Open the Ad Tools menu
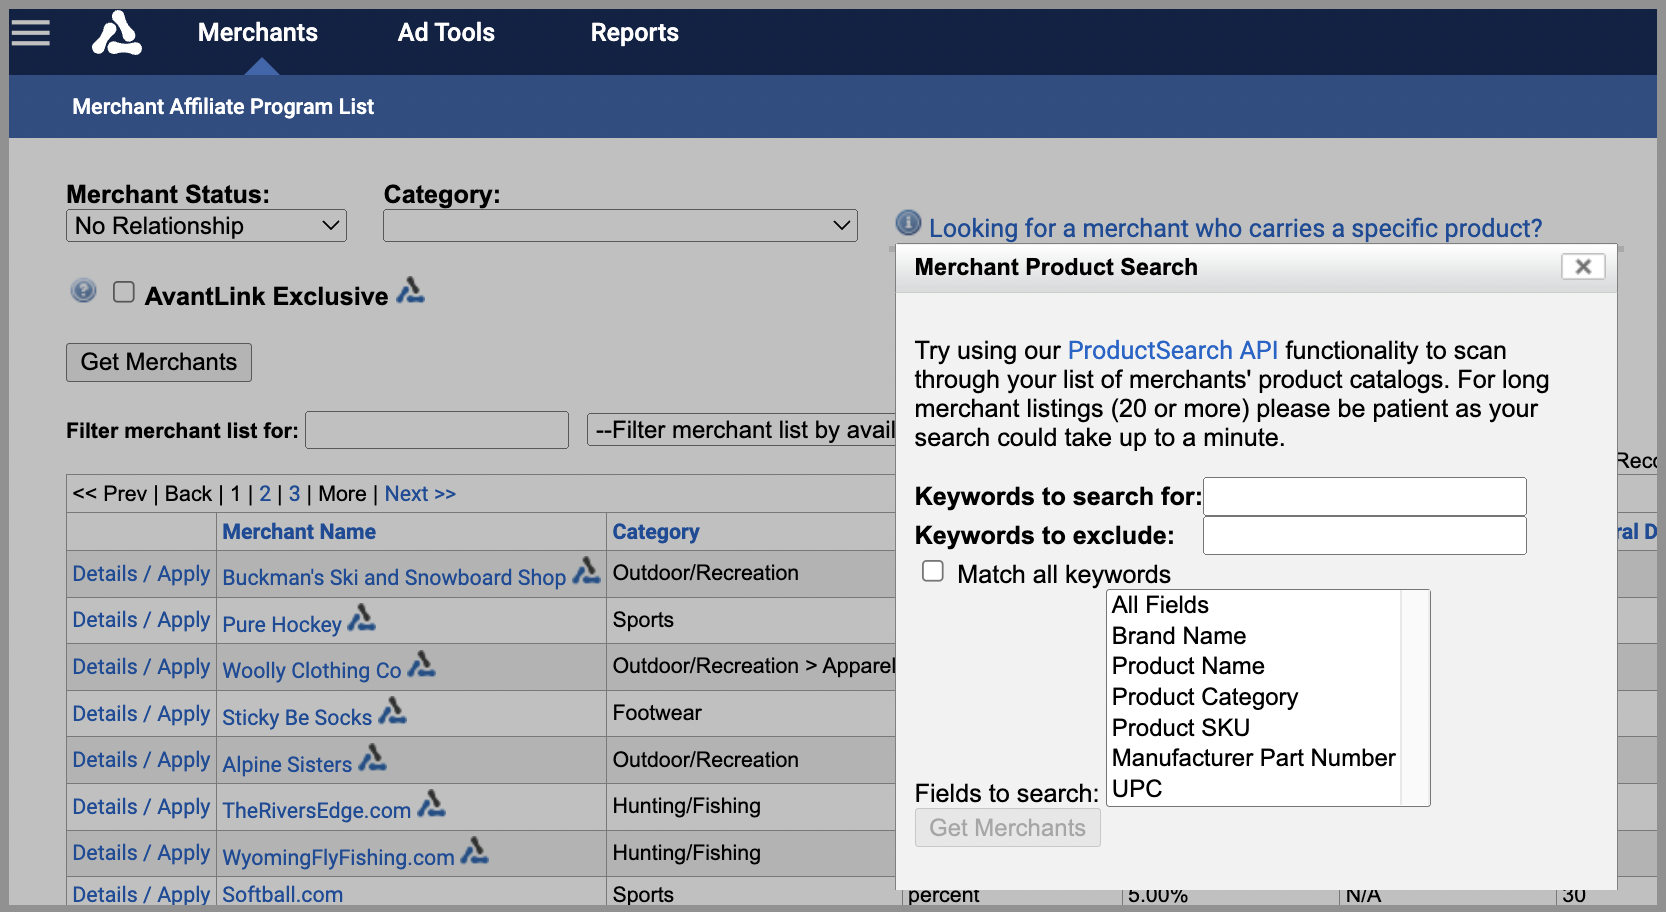The width and height of the screenshot is (1666, 912). pos(446,33)
